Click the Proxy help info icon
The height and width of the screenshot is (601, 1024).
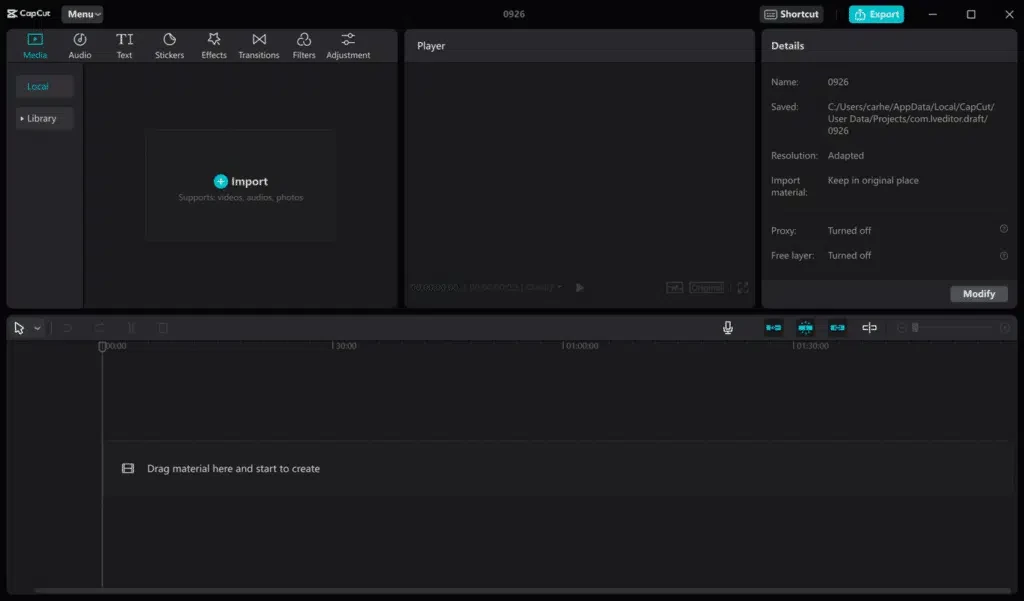(1004, 229)
